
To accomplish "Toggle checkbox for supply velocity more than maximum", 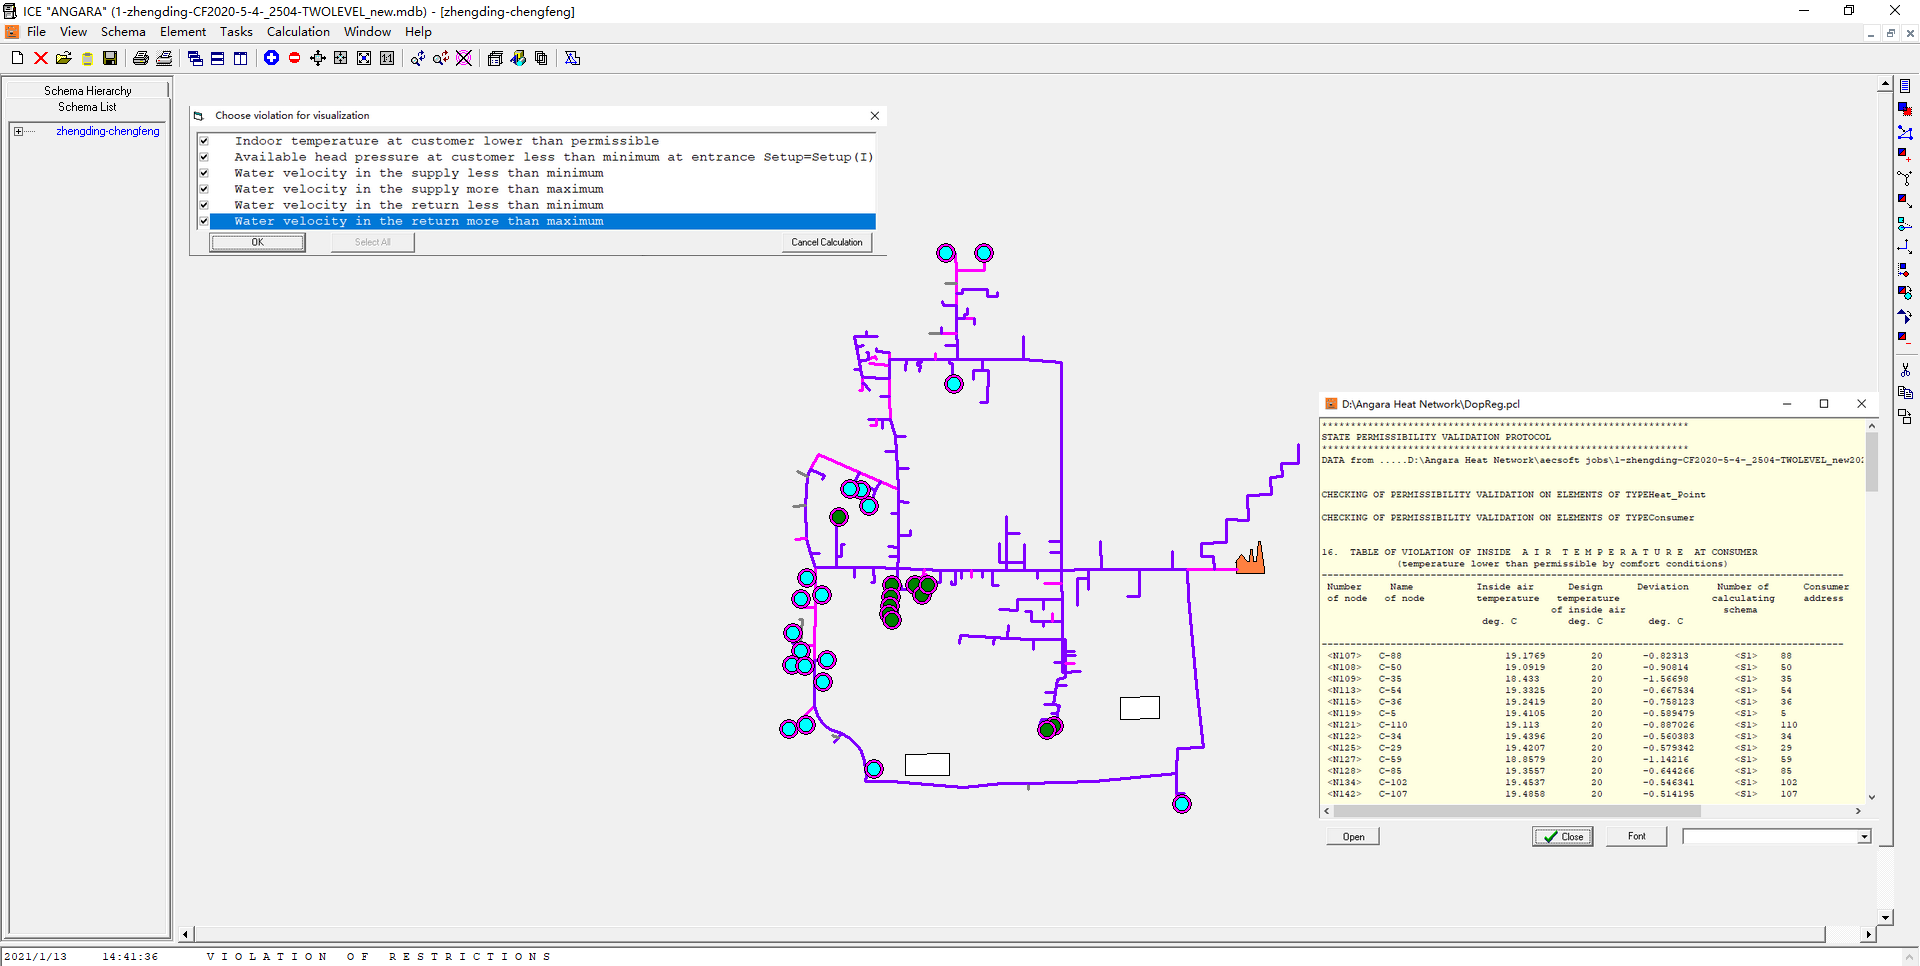I will 204,189.
